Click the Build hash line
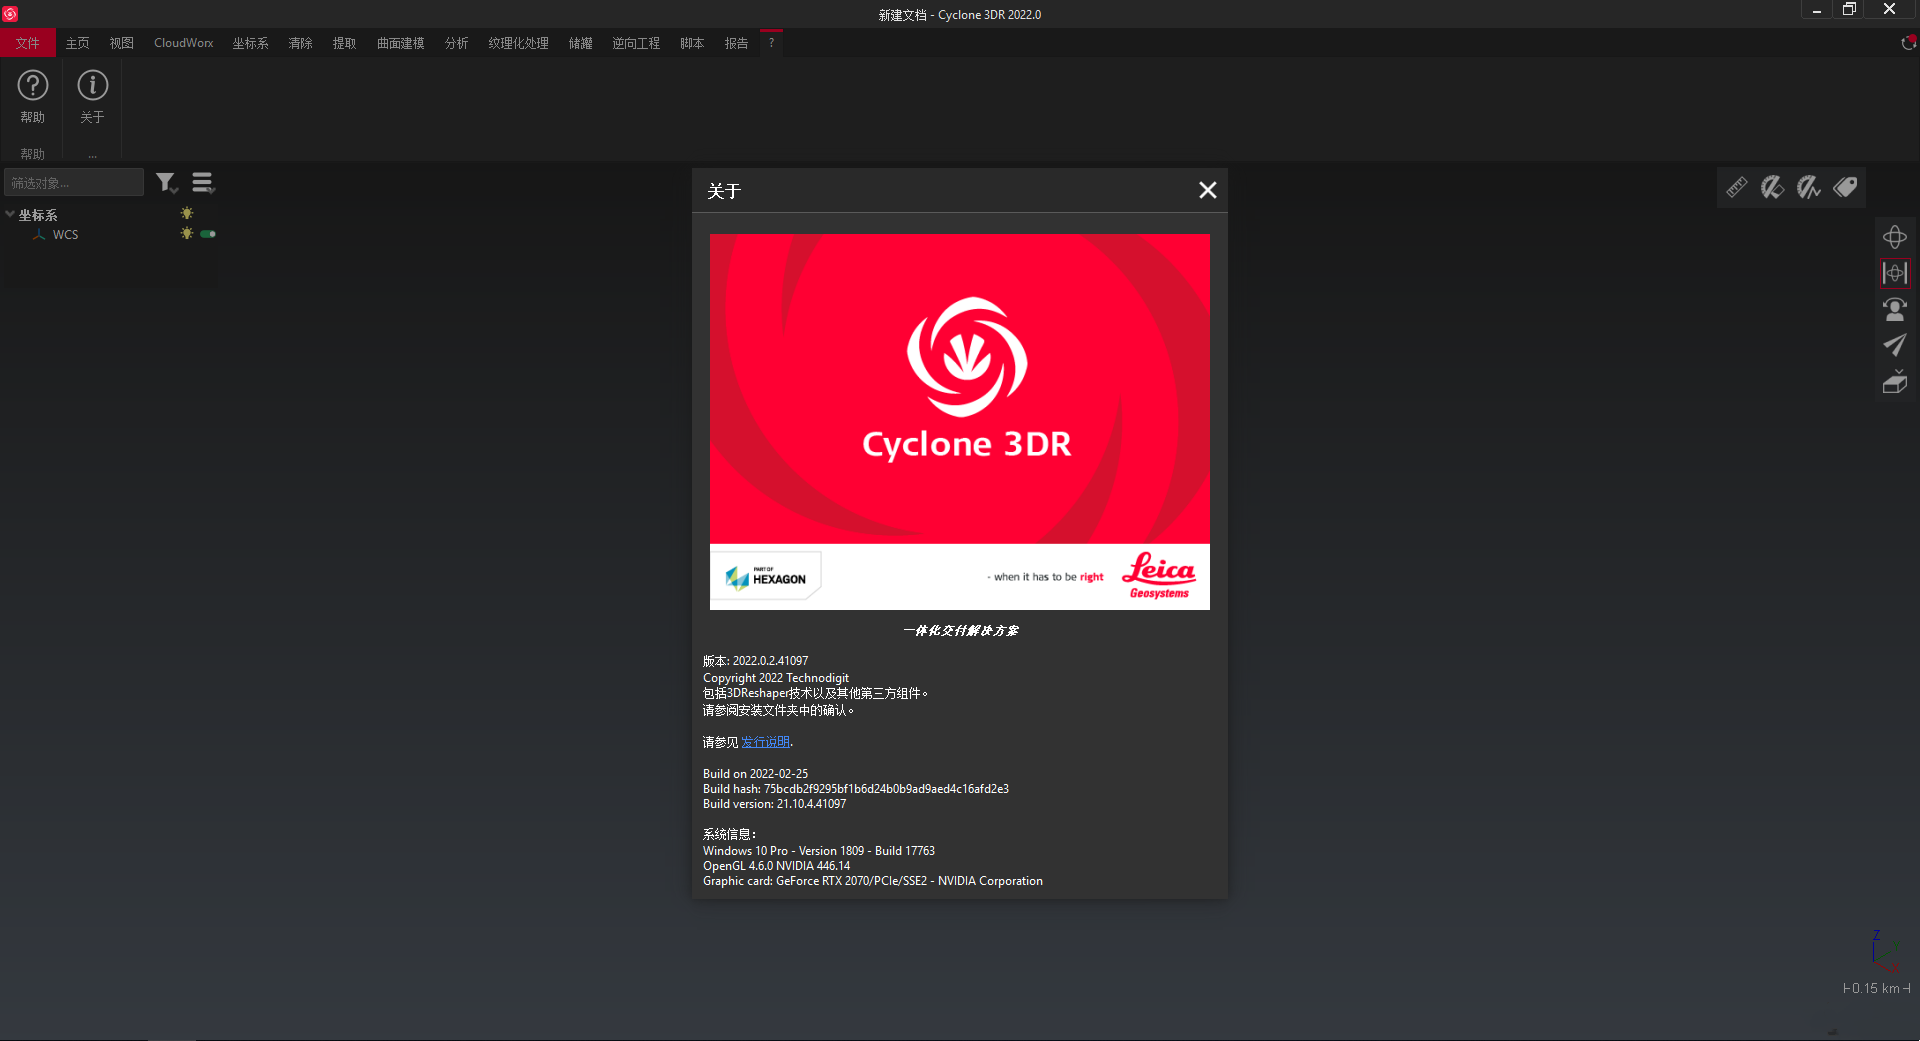Viewport: 1920px width, 1041px height. tap(856, 789)
